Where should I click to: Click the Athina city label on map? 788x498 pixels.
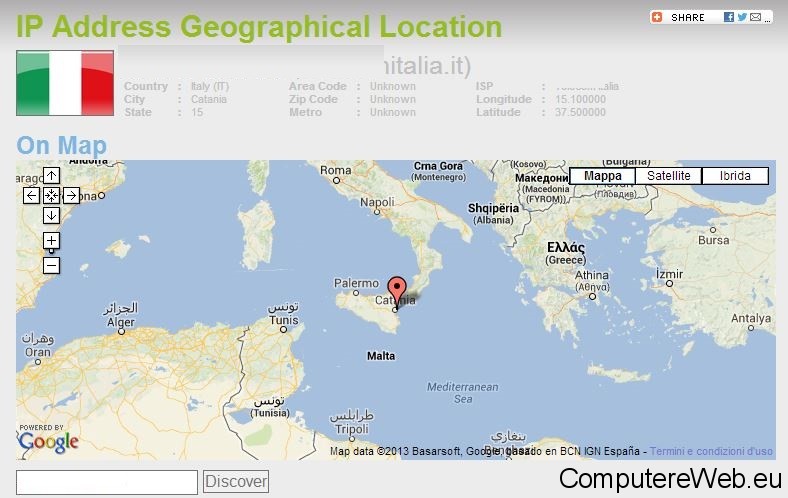coord(592,275)
